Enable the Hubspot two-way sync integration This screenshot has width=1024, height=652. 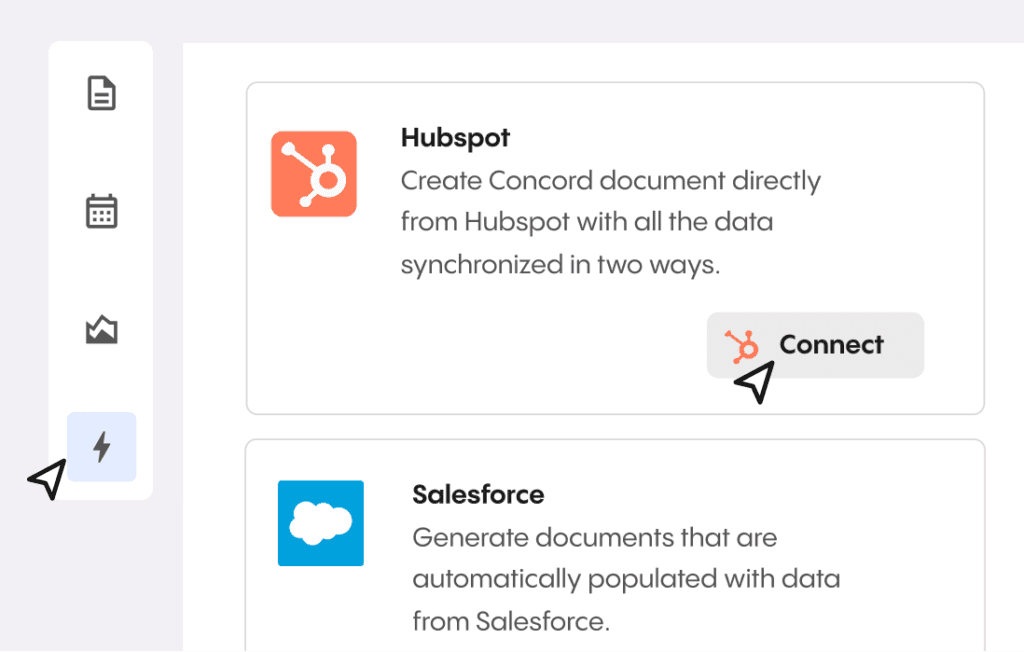click(x=815, y=344)
